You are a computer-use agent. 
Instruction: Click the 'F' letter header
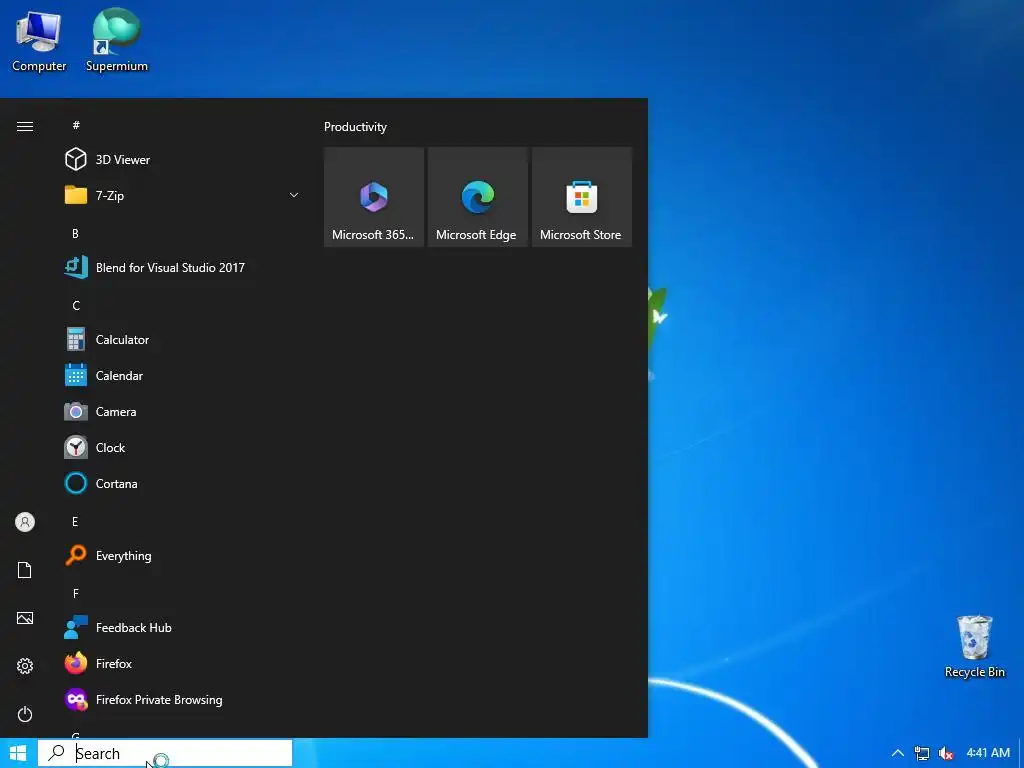tap(76, 594)
